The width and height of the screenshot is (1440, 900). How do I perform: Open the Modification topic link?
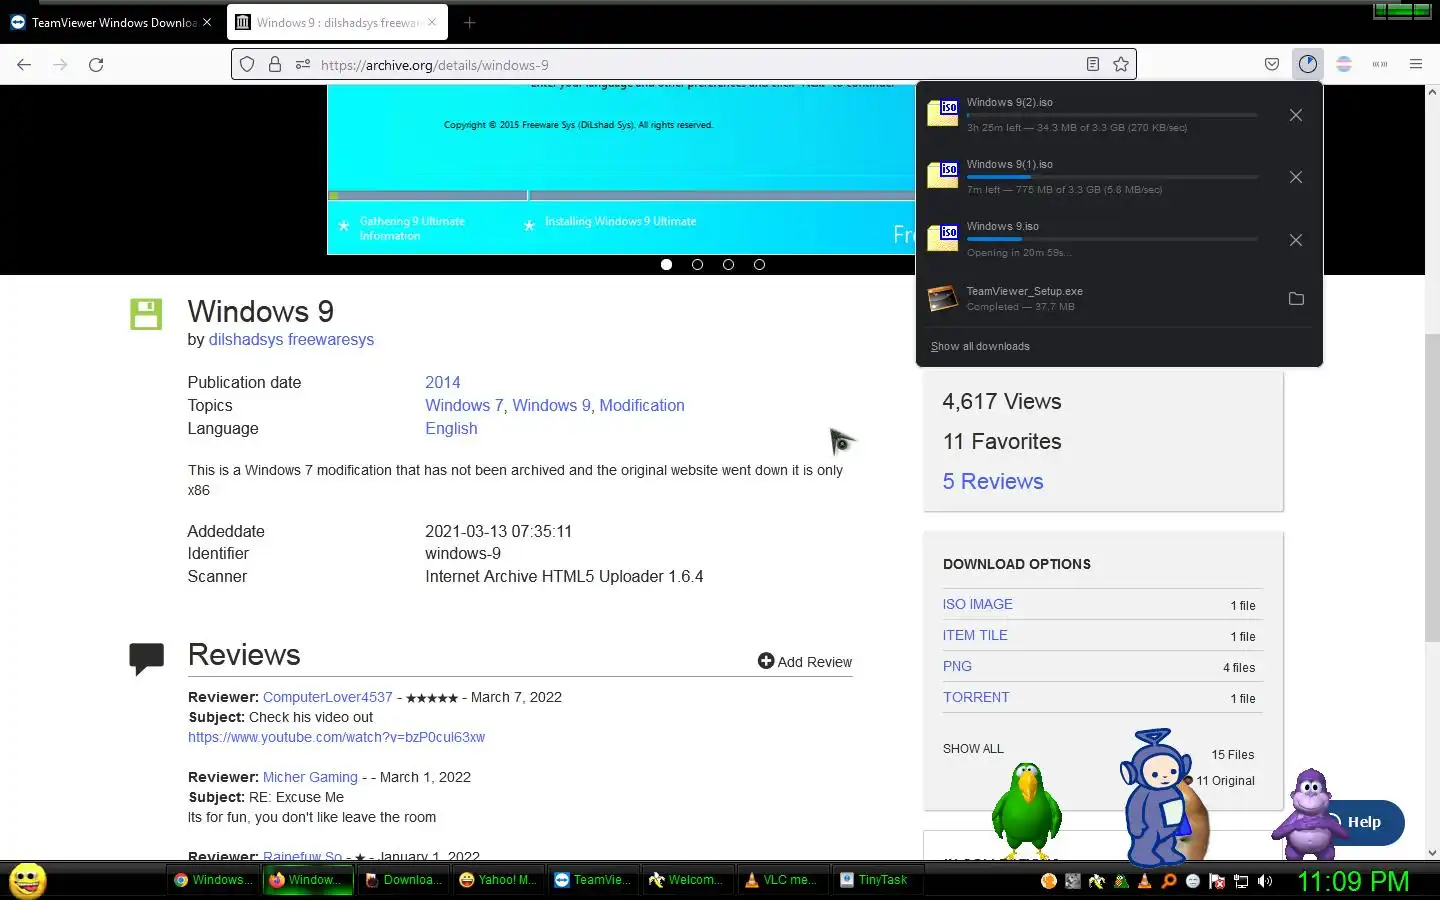pos(642,405)
